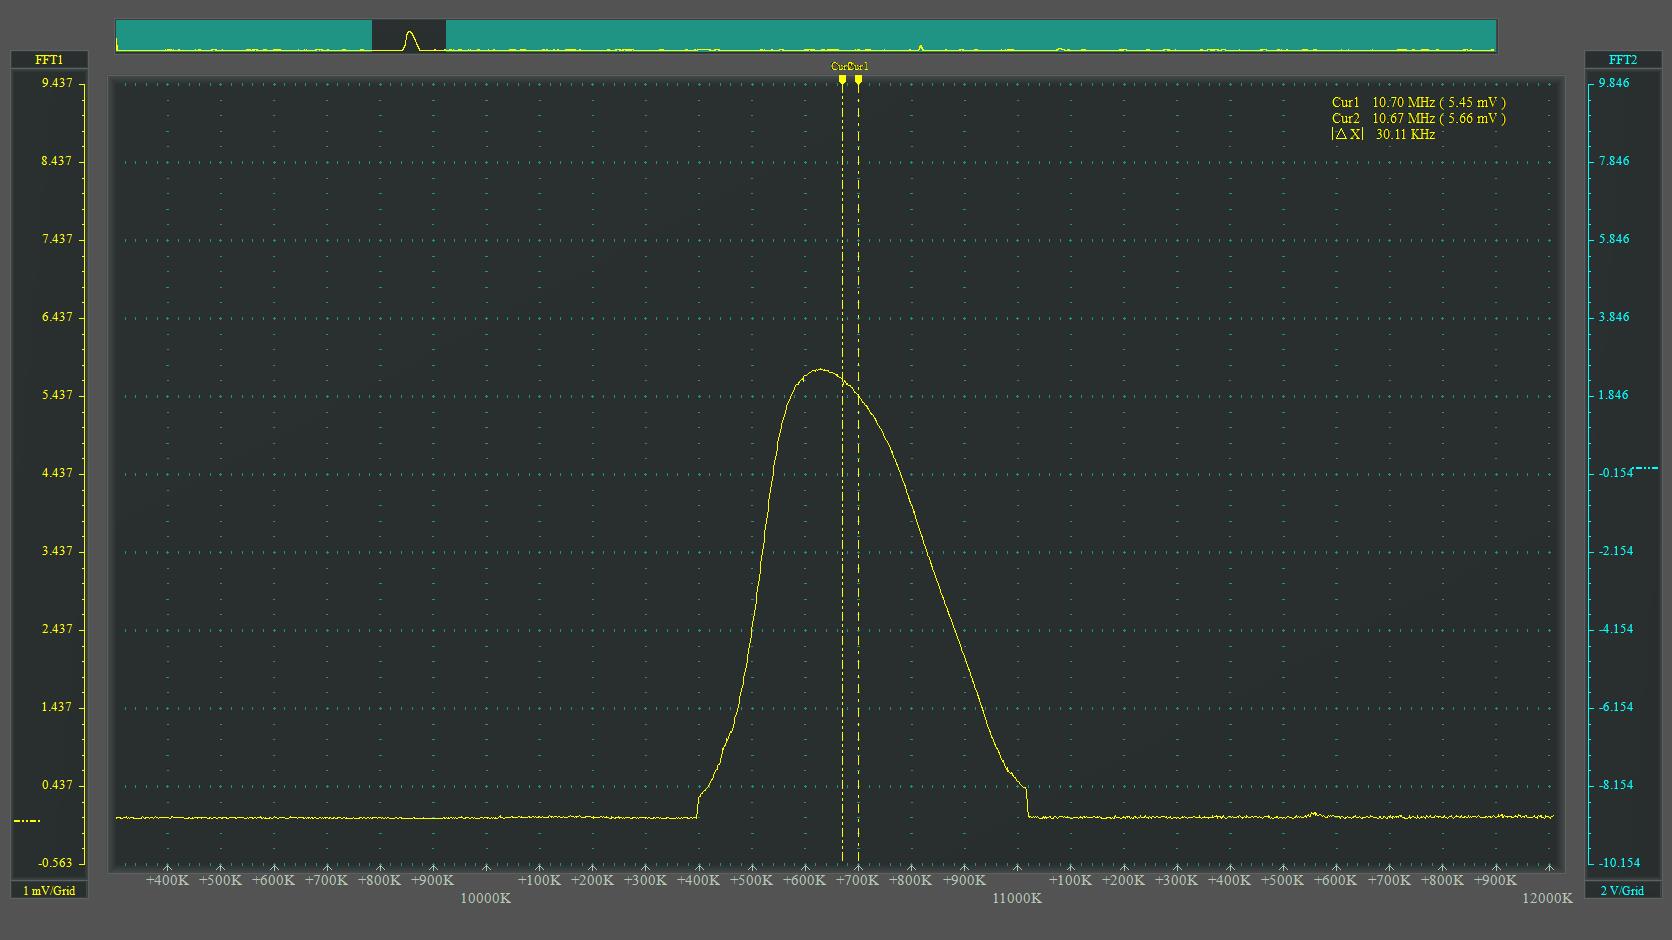1672x940 pixels.
Task: Click the highlighted window in overview bar
Action: [x=409, y=35]
